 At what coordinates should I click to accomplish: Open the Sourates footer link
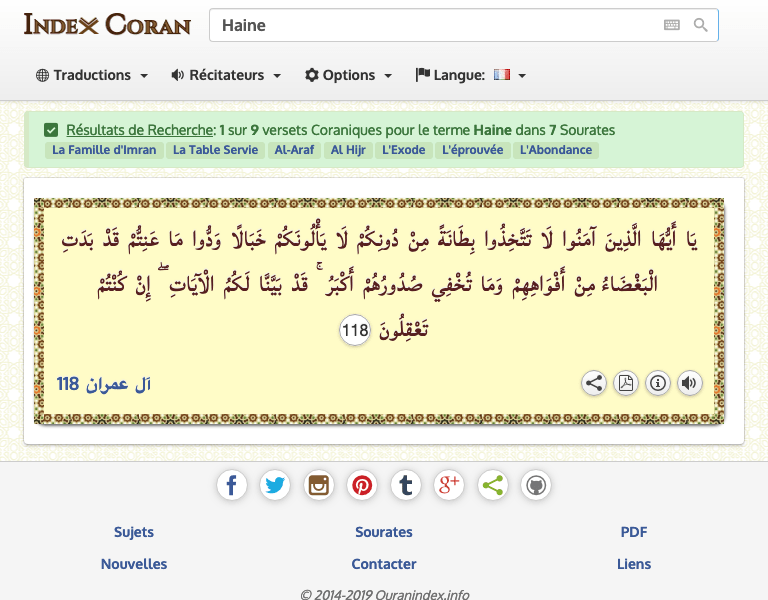tap(384, 532)
